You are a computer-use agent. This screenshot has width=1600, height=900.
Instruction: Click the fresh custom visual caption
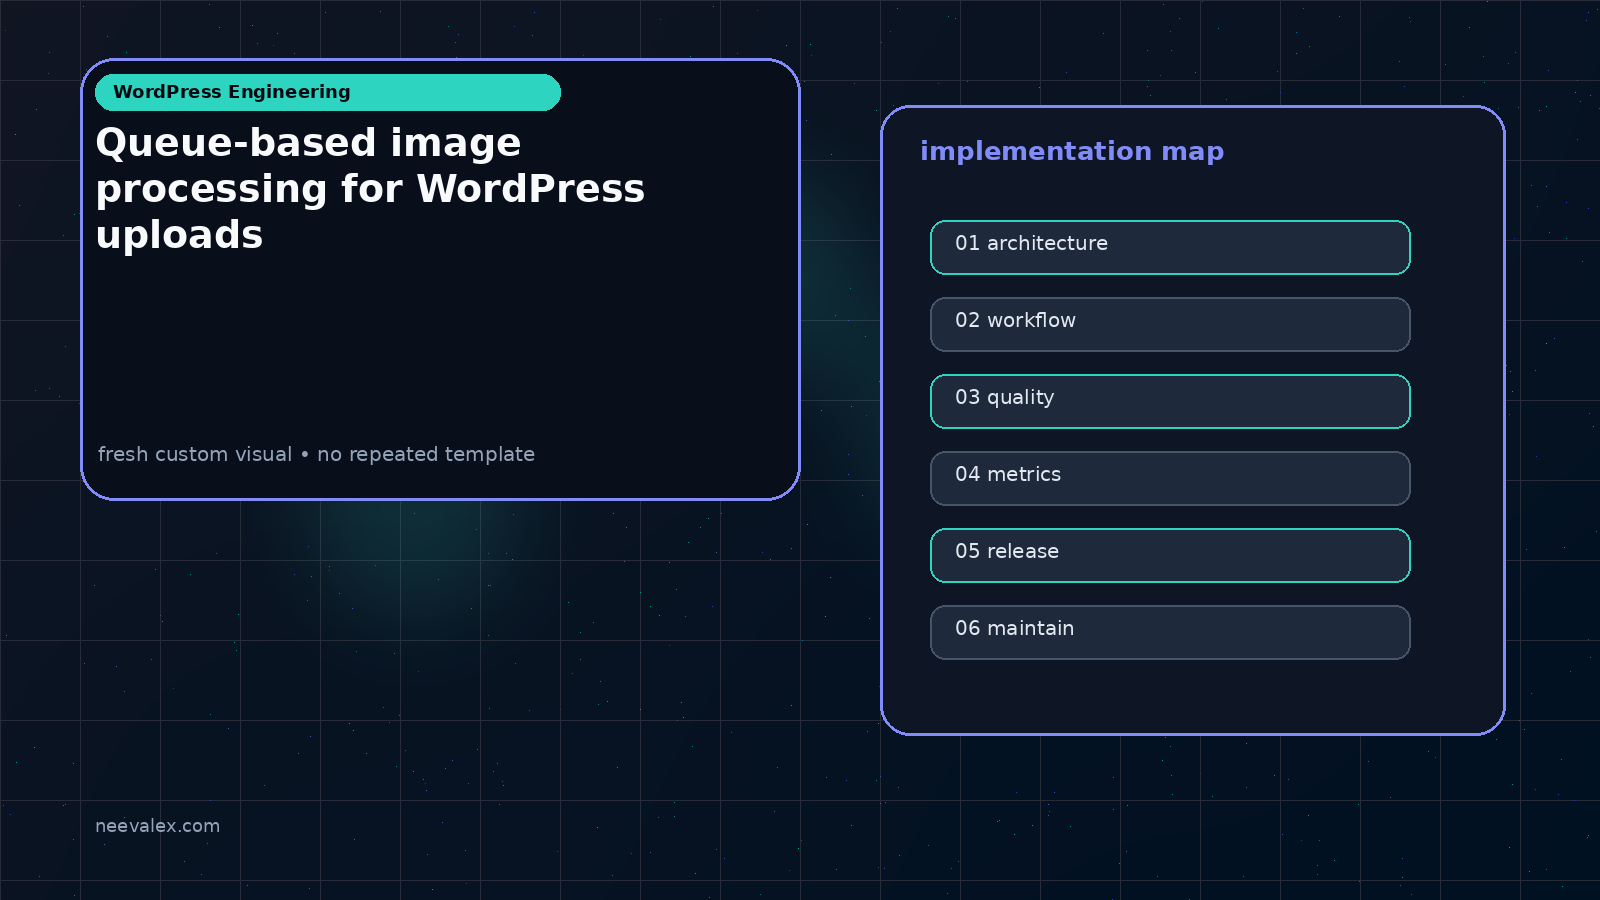pos(316,454)
